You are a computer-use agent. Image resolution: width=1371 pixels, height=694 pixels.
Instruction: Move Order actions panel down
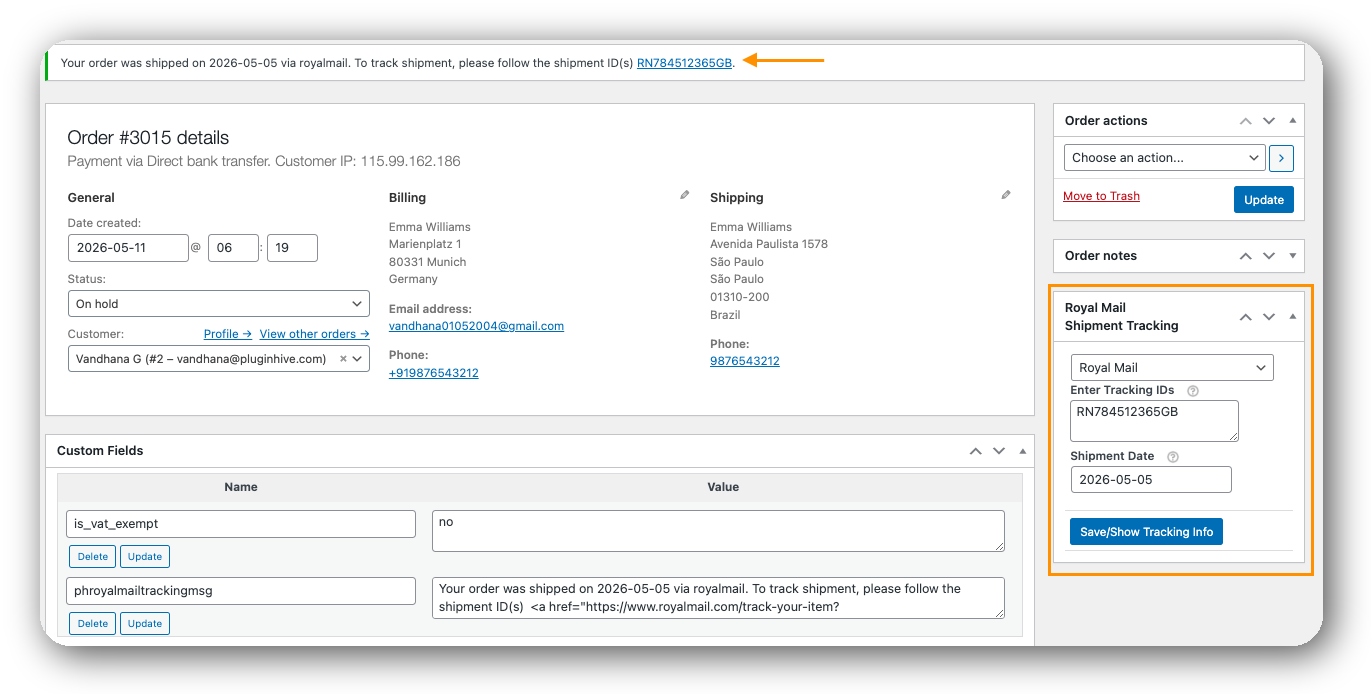[x=1269, y=121]
